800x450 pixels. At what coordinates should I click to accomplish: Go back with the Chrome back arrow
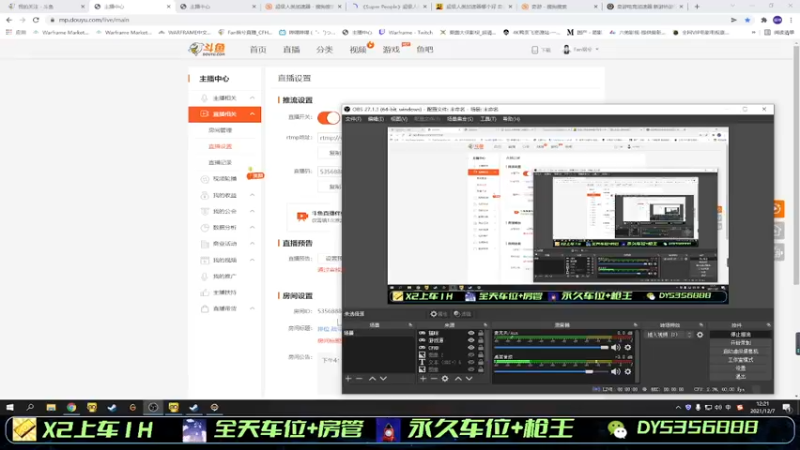coord(9,20)
